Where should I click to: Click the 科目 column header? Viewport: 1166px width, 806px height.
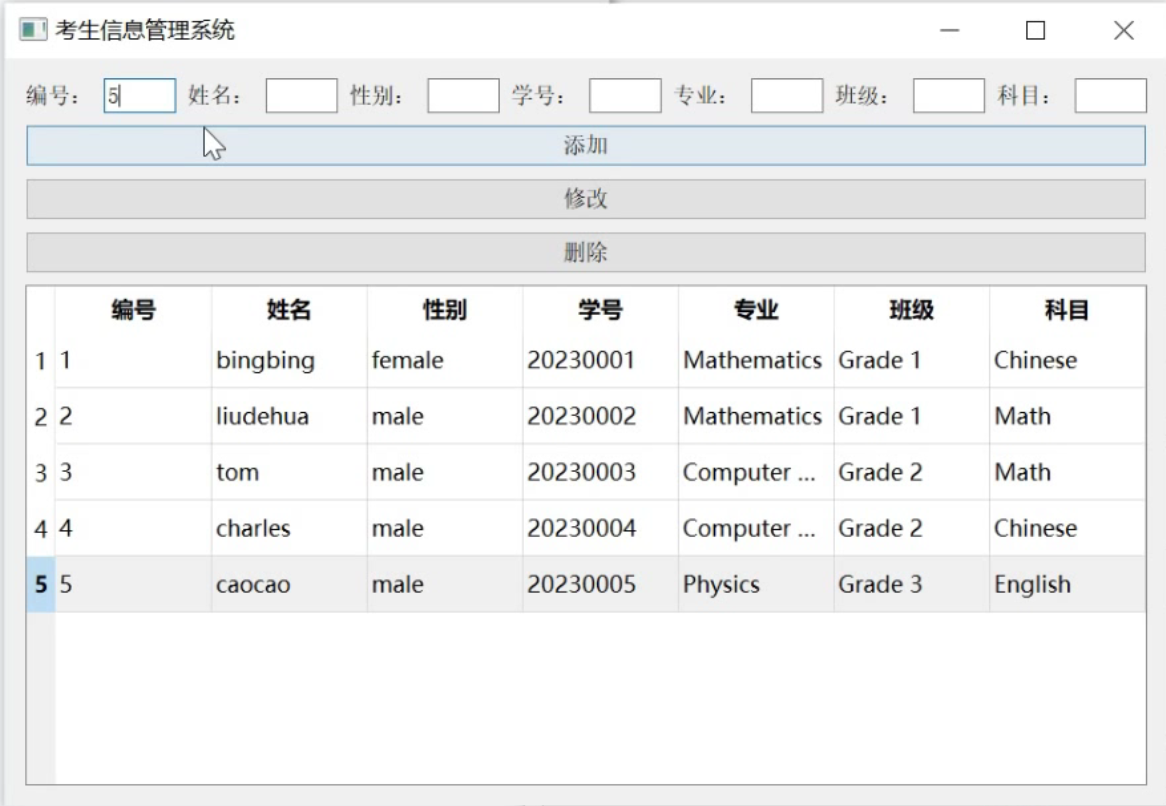[x=1067, y=309]
